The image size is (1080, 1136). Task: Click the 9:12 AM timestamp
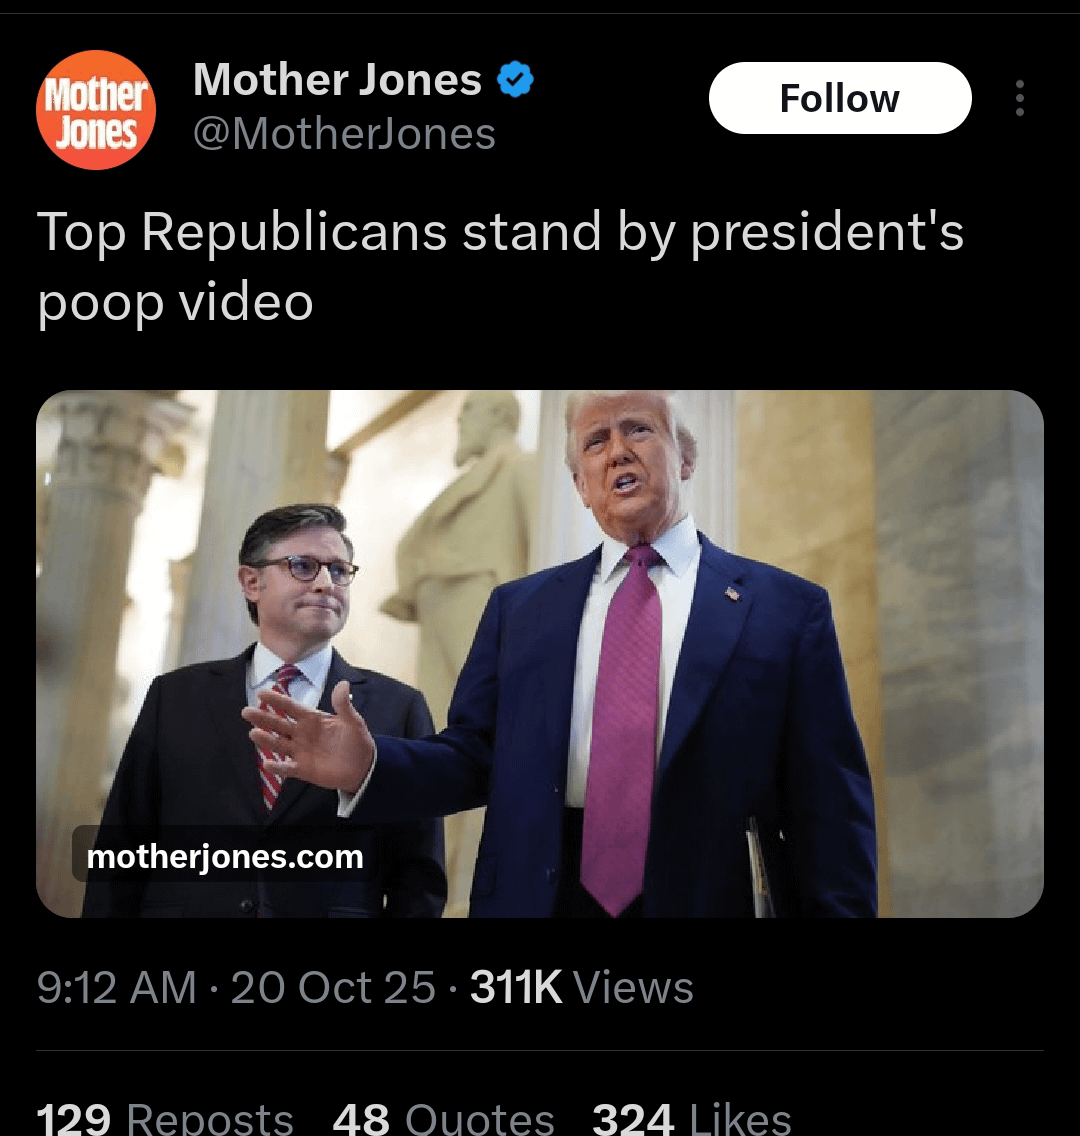pos(116,988)
